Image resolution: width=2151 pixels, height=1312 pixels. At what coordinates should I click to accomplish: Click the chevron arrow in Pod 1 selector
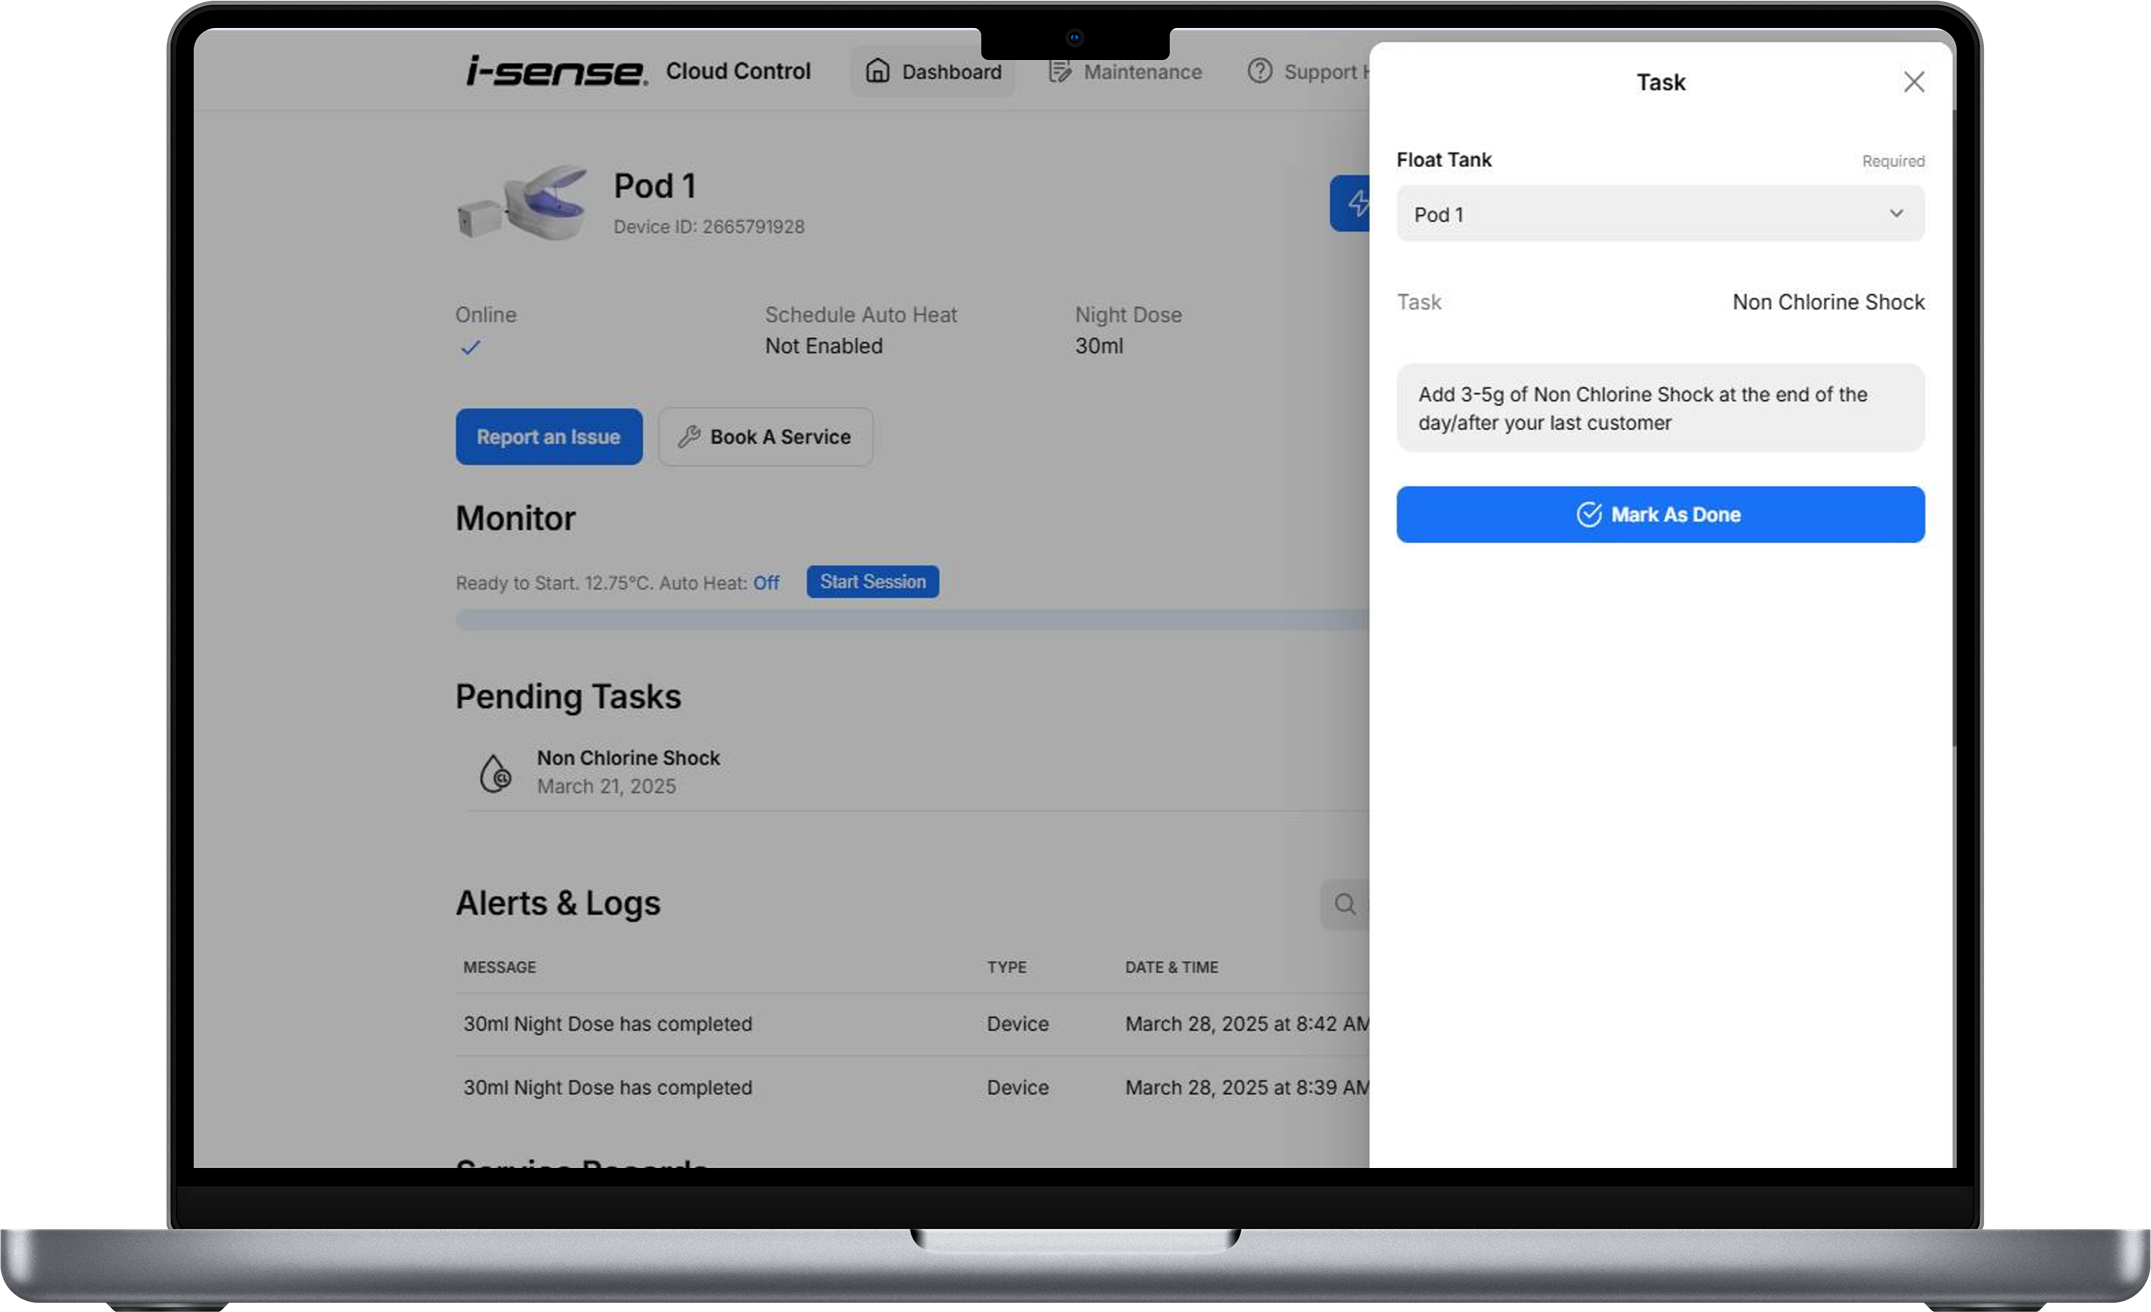pyautogui.click(x=1895, y=213)
